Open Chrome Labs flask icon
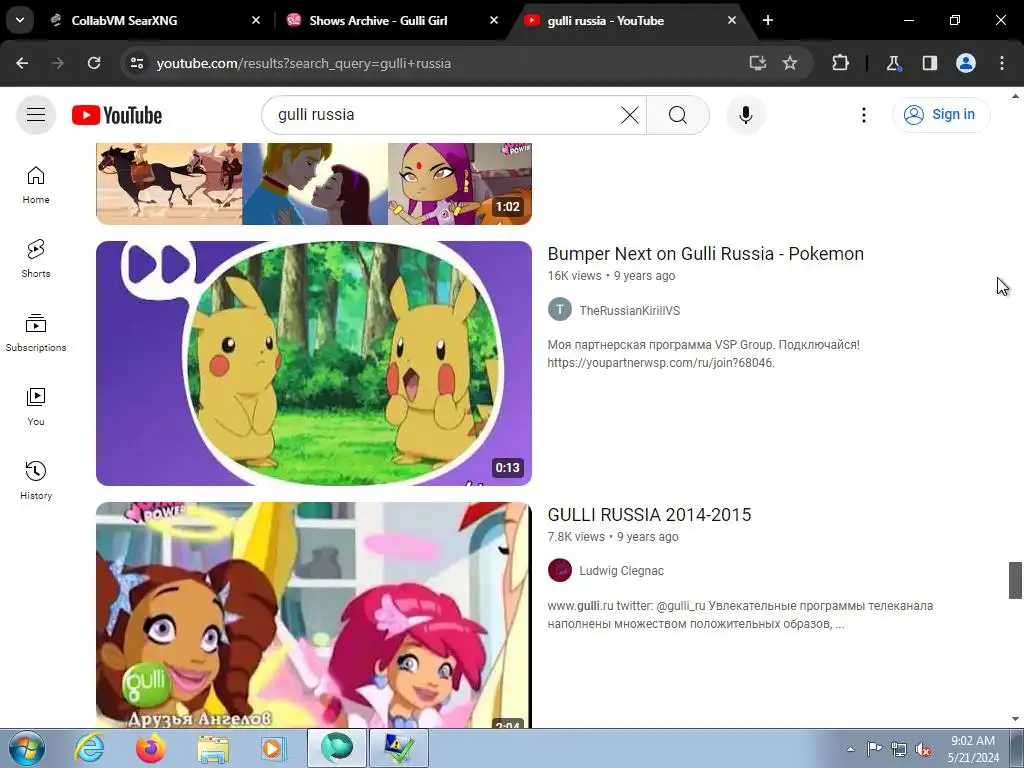Image resolution: width=1024 pixels, height=768 pixels. (893, 63)
